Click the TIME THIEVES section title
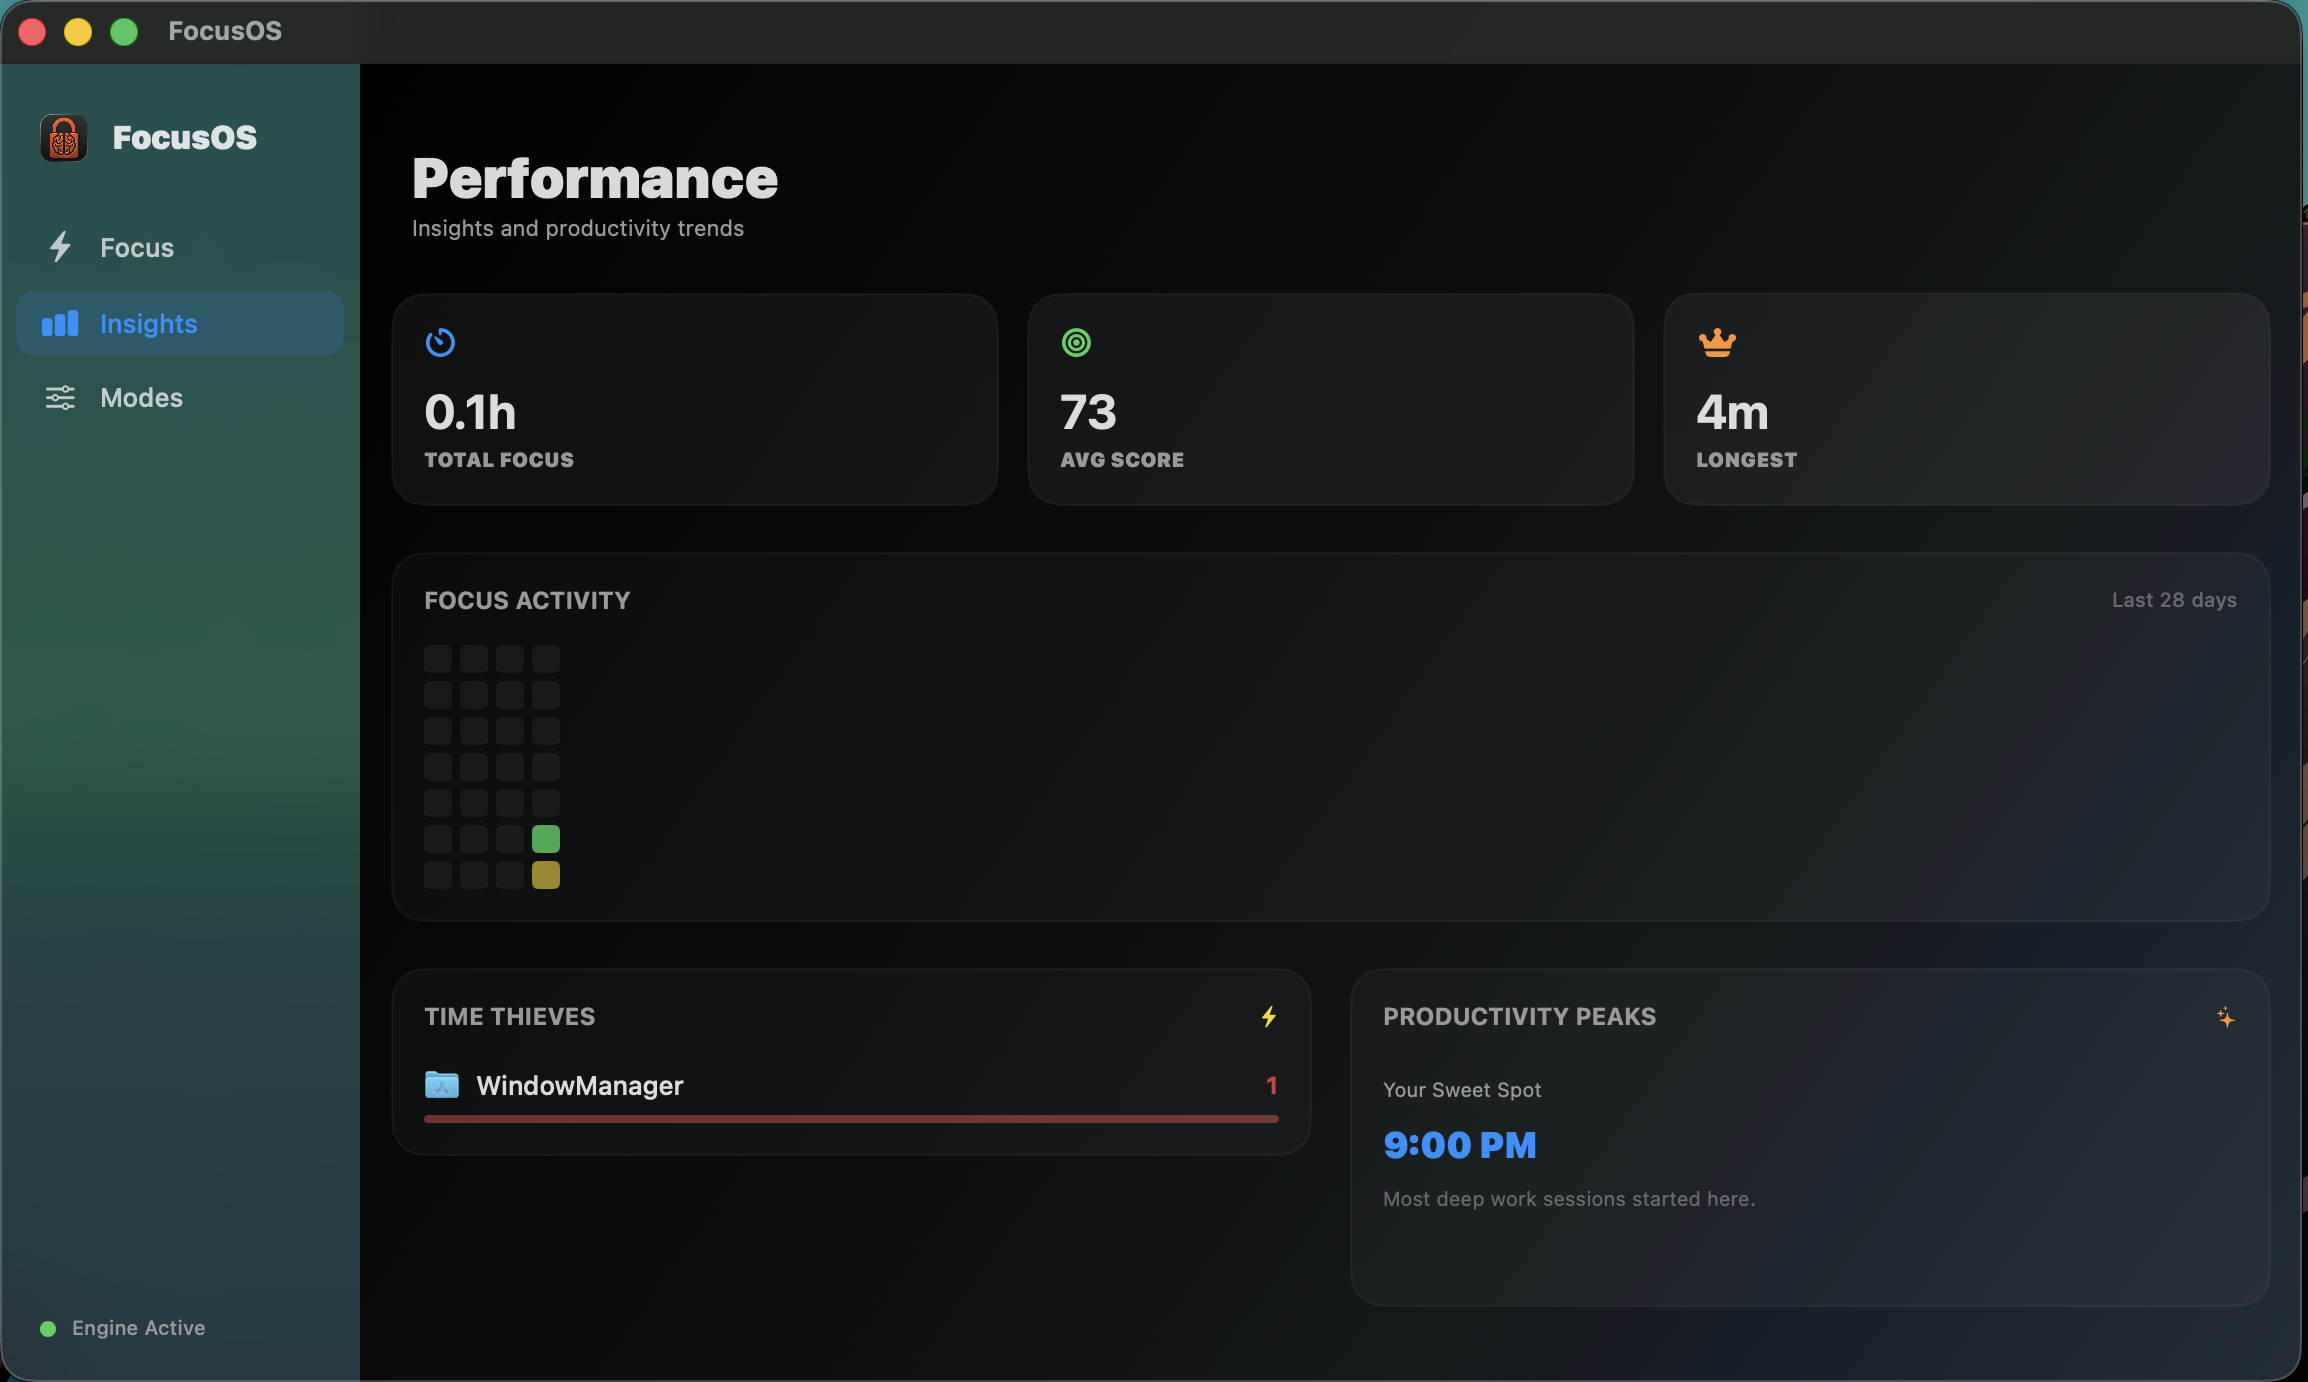 pyautogui.click(x=509, y=1017)
